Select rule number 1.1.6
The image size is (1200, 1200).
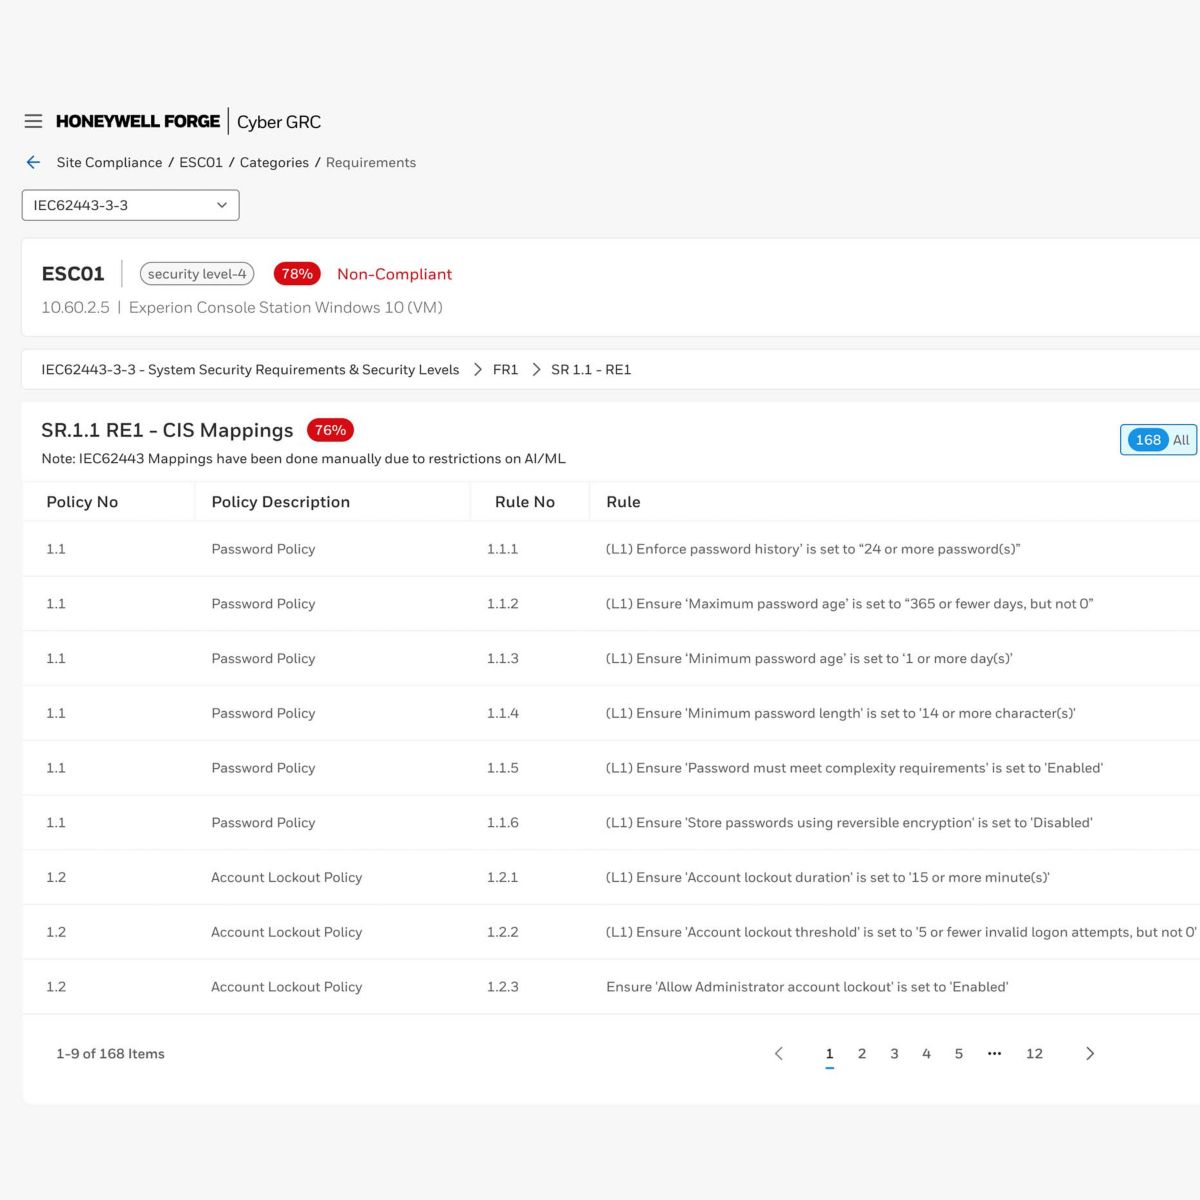pyautogui.click(x=502, y=822)
